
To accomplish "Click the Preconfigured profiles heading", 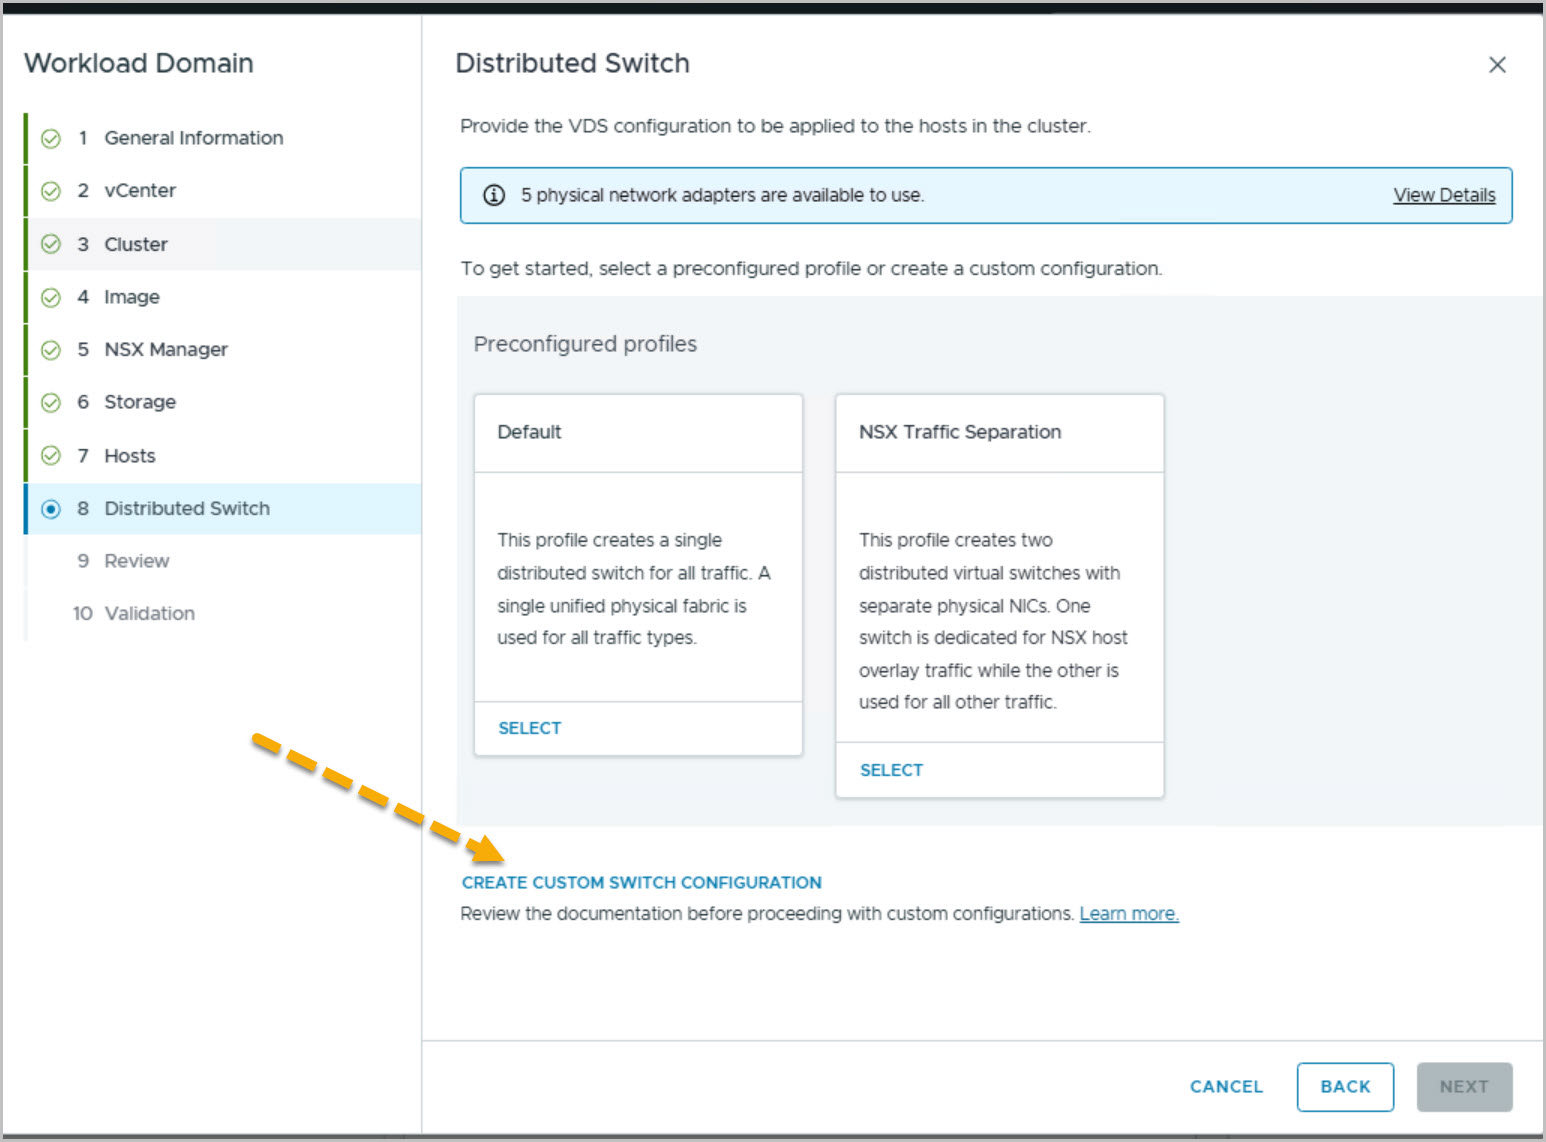I will [x=585, y=344].
